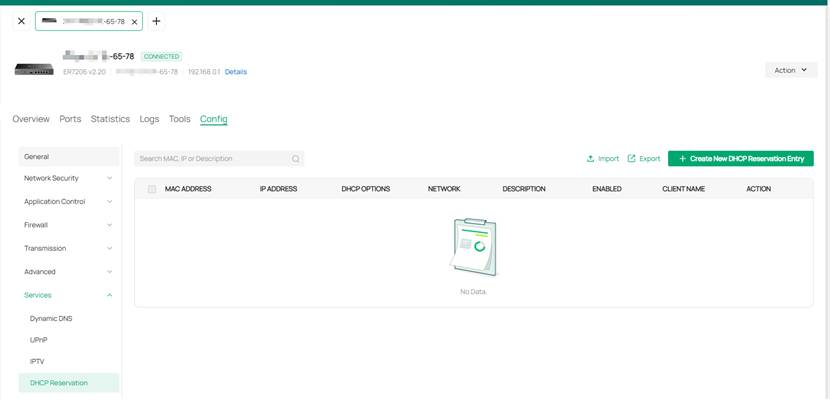Click the router device thumbnail image
The image size is (830, 402).
tap(34, 69)
